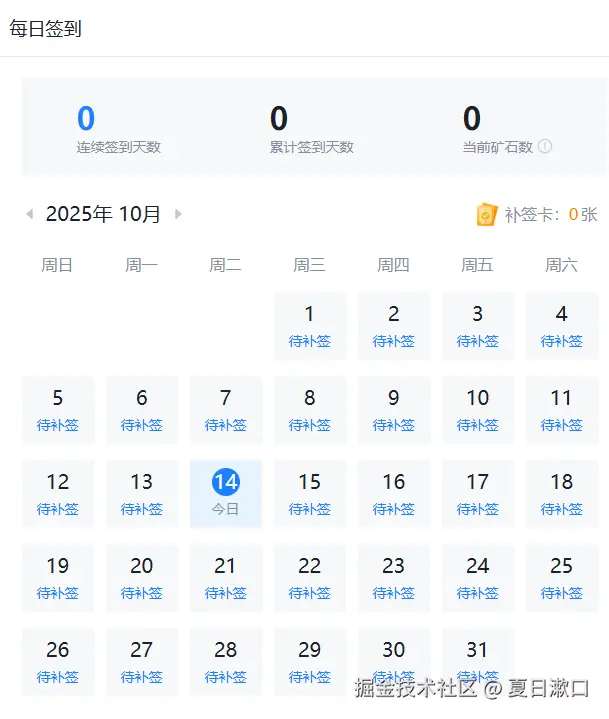This screenshot has height=719, width=609.
Task: Click the info icon beside 当前矿石数
Action: [x=545, y=147]
